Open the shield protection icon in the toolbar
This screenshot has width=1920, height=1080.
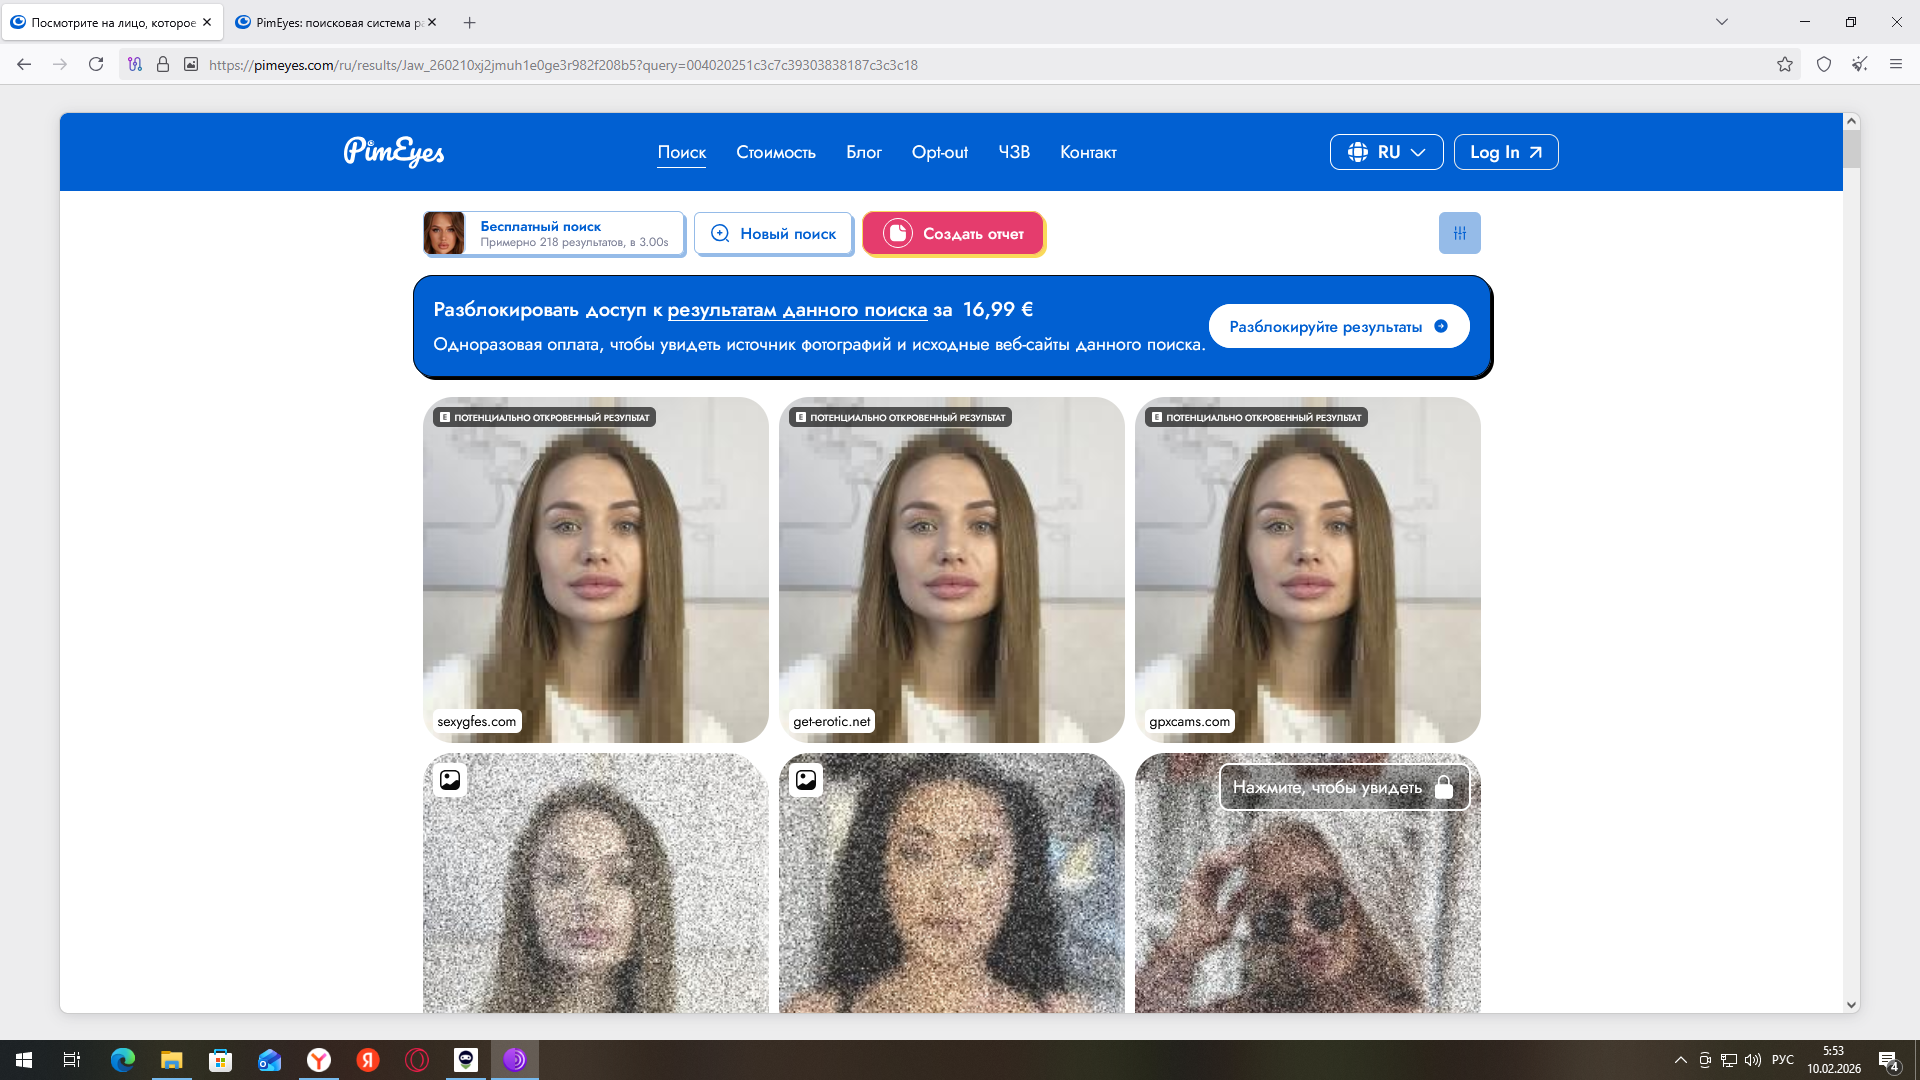(1824, 65)
